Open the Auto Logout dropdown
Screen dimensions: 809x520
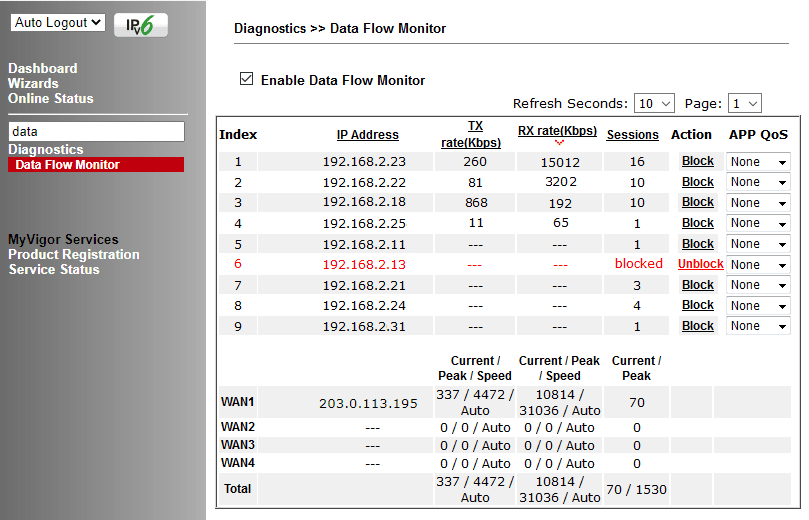(x=58, y=22)
